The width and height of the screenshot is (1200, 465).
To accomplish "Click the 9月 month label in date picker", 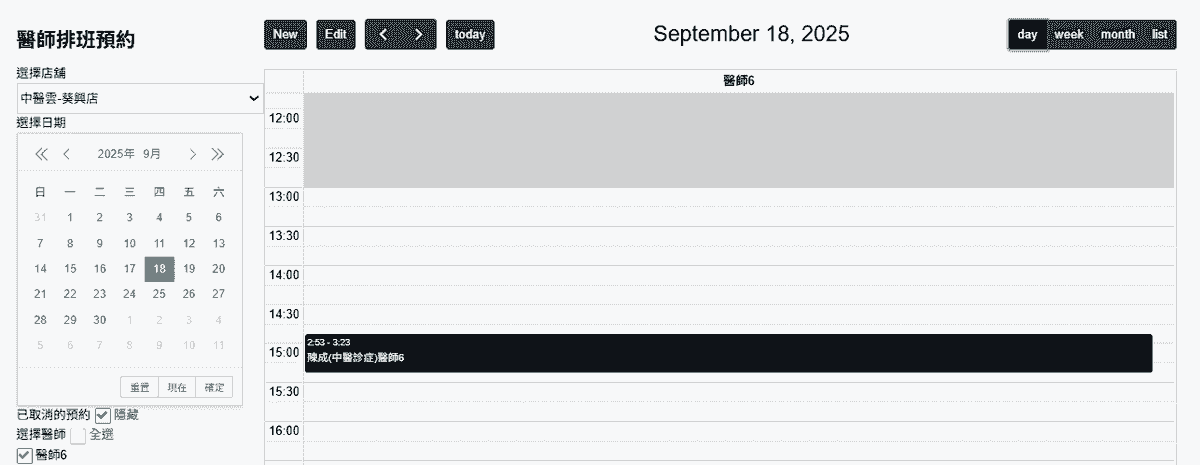I will coord(152,154).
